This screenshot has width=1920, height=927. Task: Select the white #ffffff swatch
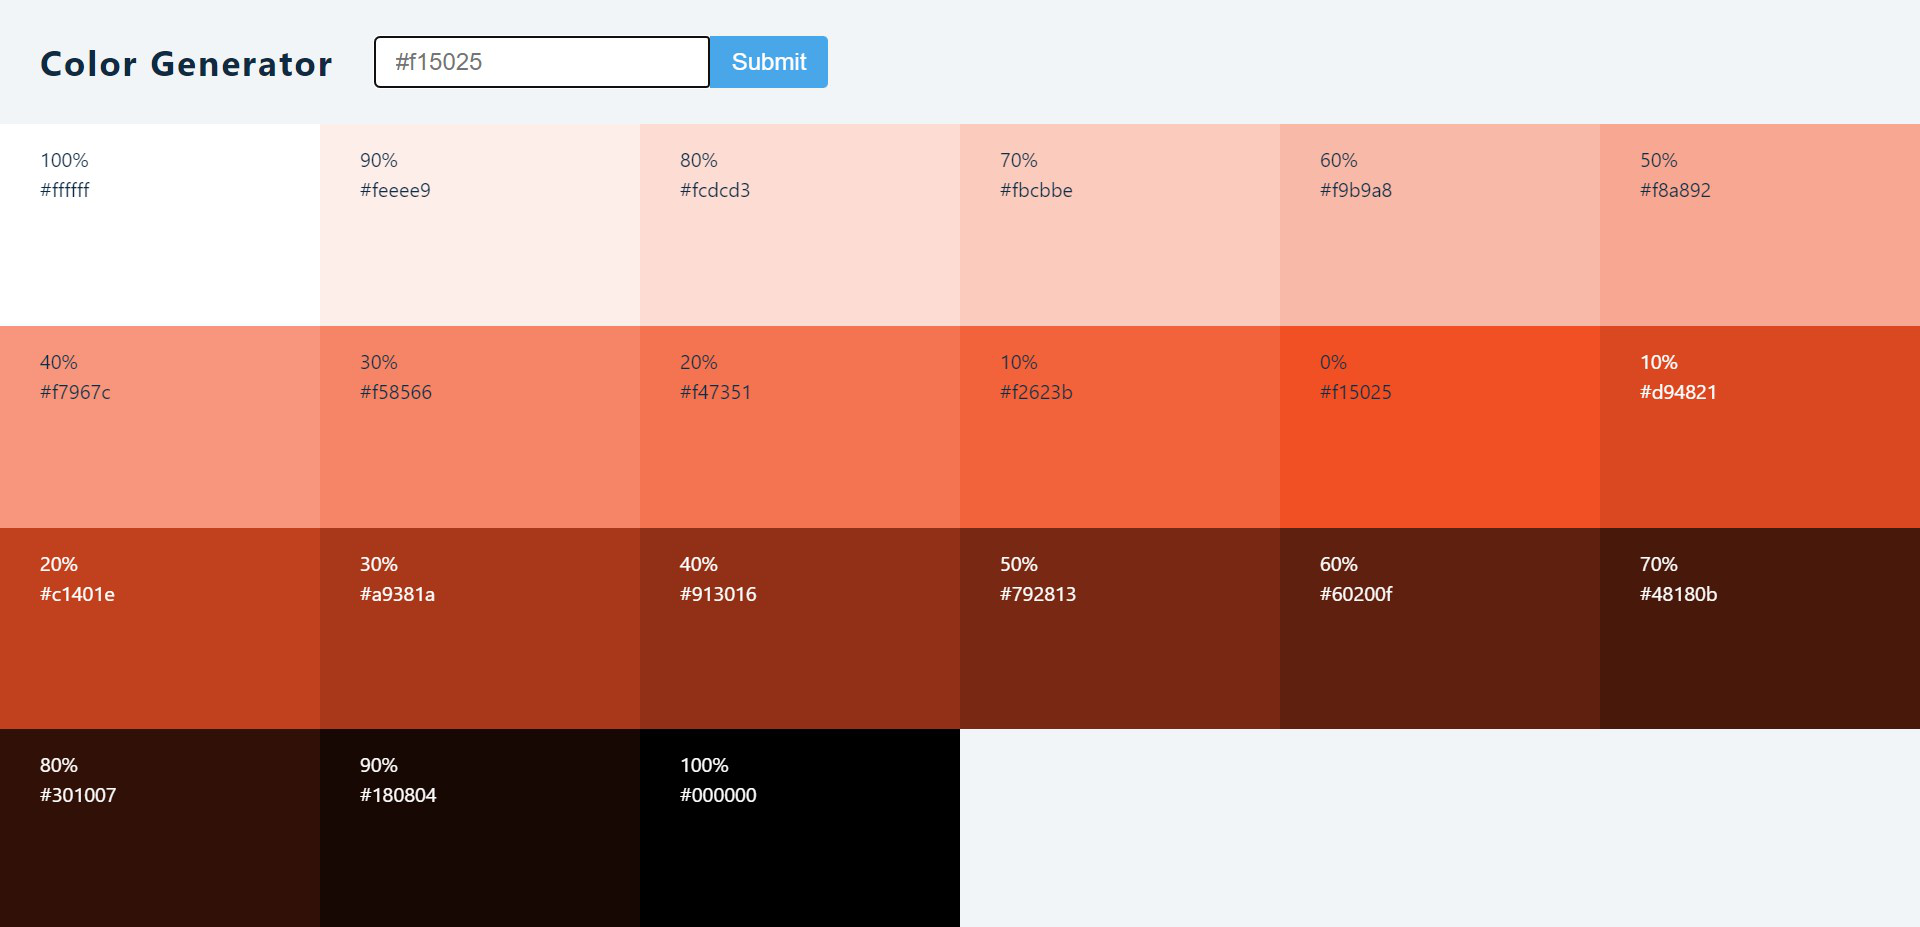[x=160, y=225]
